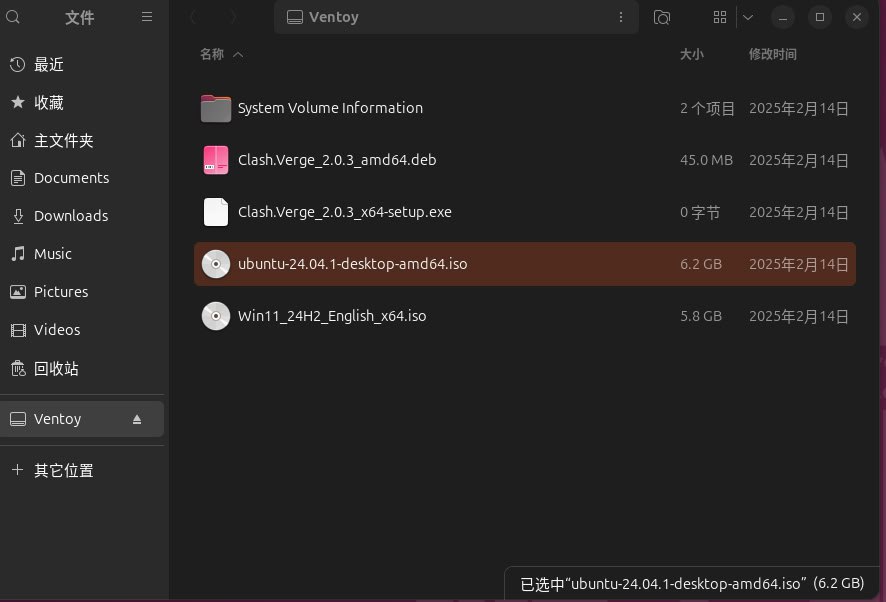Open the 文件 menu
The height and width of the screenshot is (602, 886).
[x=80, y=17]
